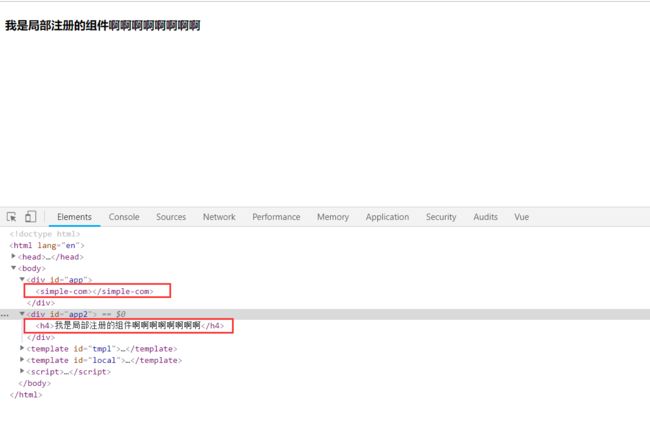Click the rendered heading 我是局部注册的组件
The height and width of the screenshot is (445, 650).
pos(102,25)
